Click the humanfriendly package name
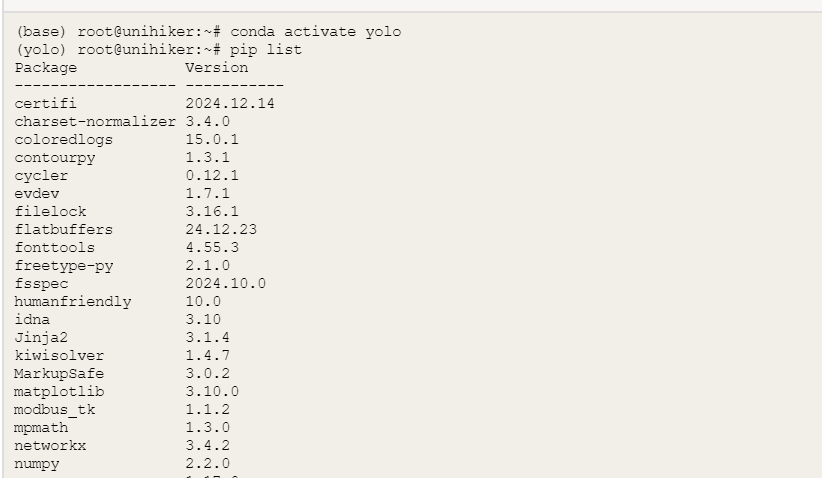This screenshot has width=822, height=478. point(73,301)
